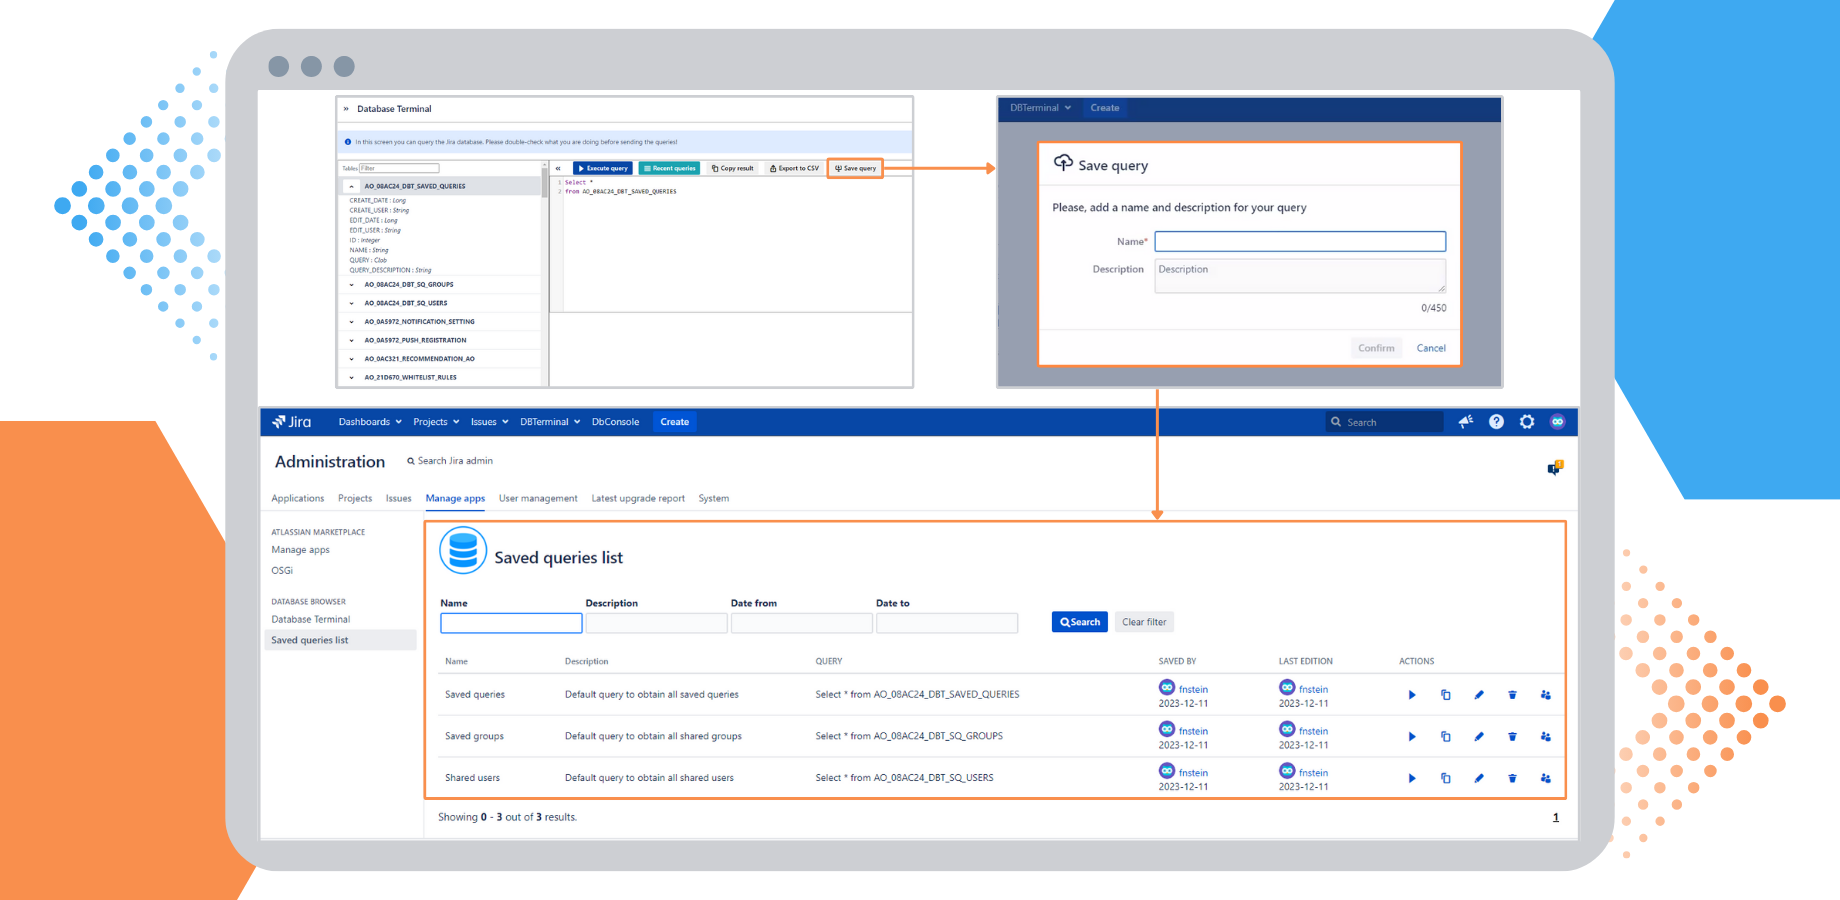
Task: Open the Projects dropdown in the Jira navbar
Action: [x=436, y=422]
